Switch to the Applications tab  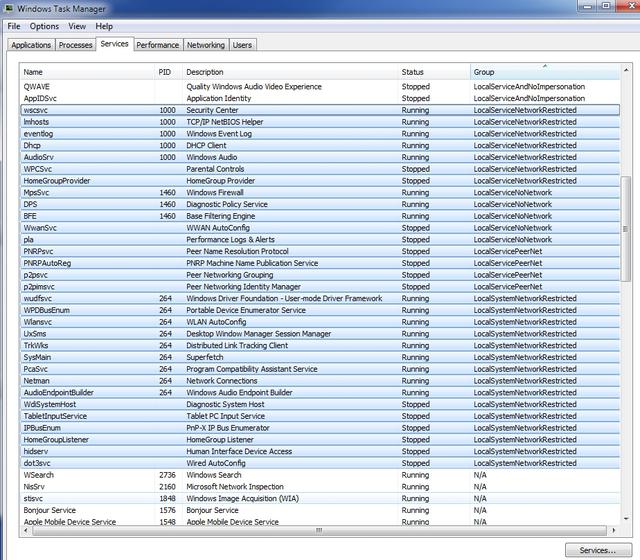pyautogui.click(x=31, y=45)
